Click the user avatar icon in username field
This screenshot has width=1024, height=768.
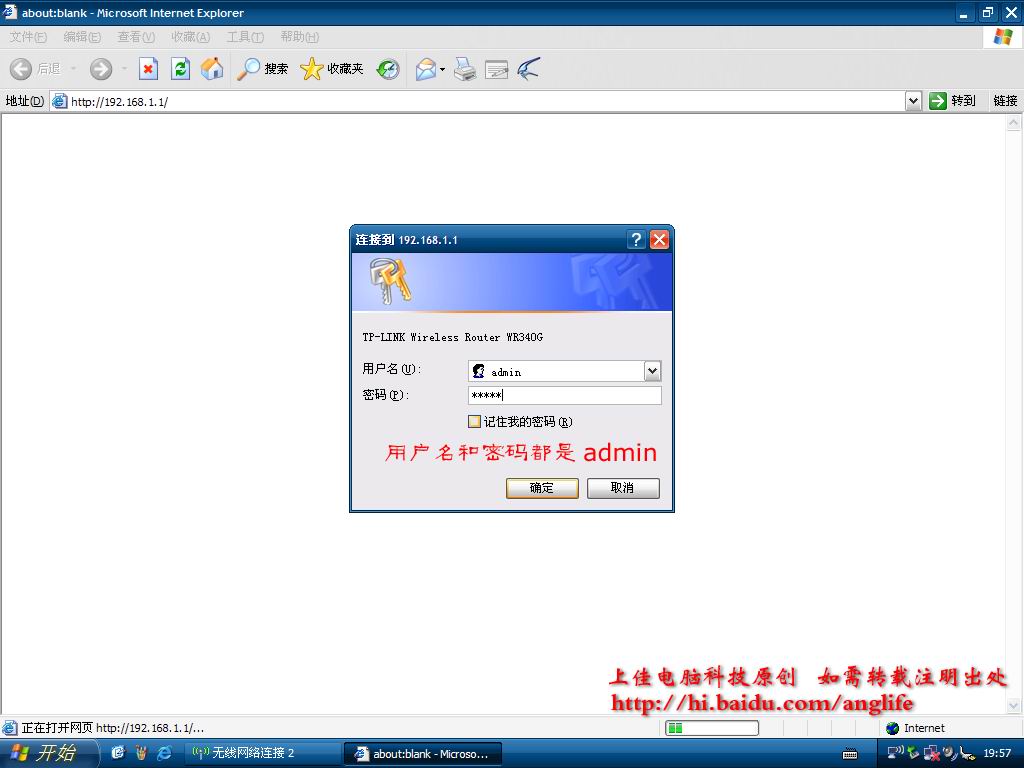tap(479, 371)
